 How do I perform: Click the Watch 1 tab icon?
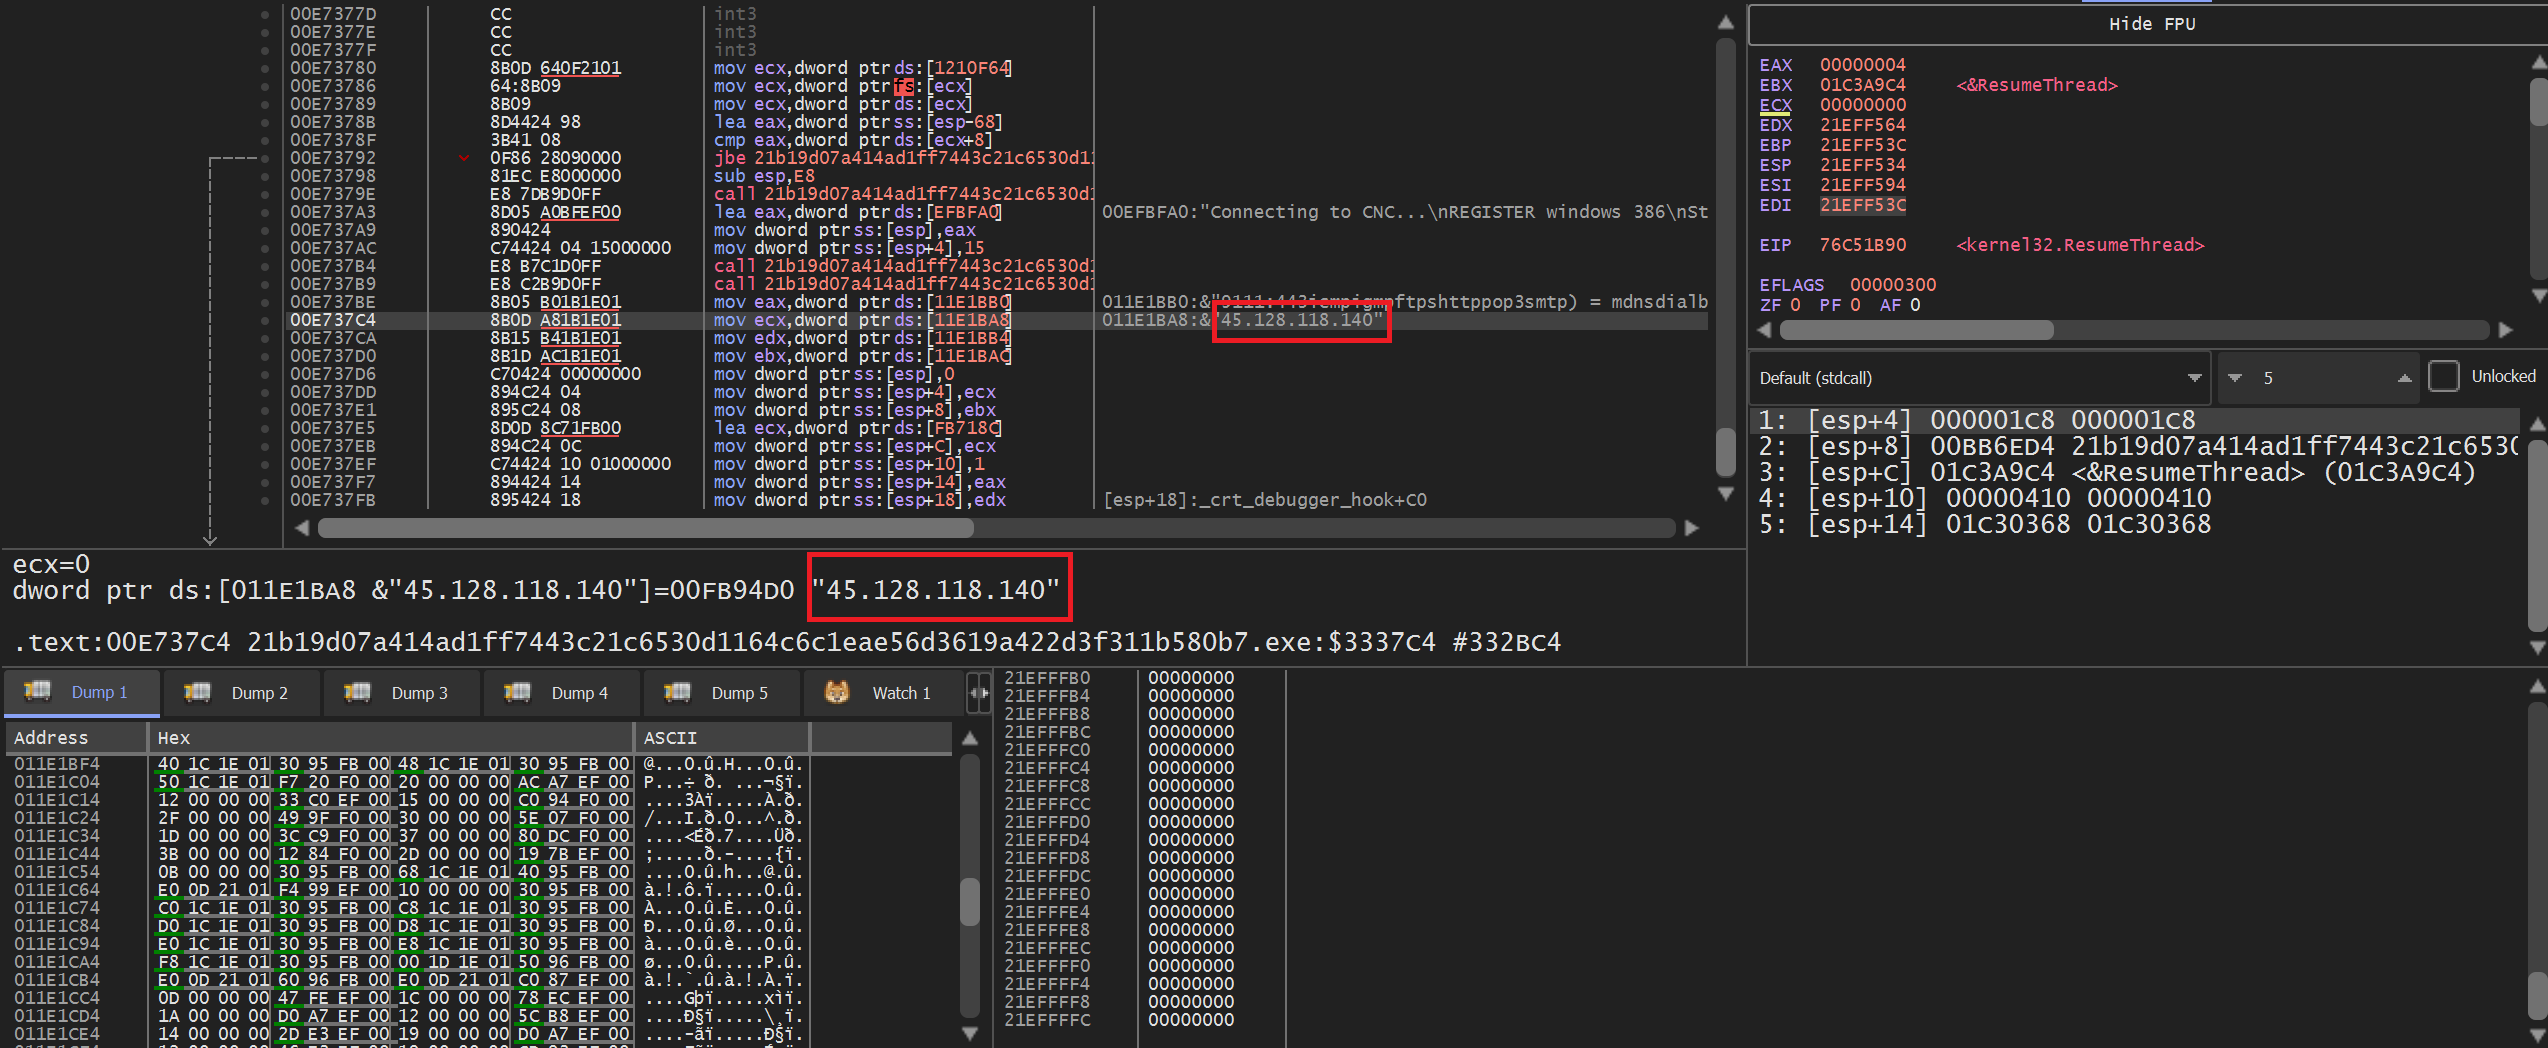point(837,692)
